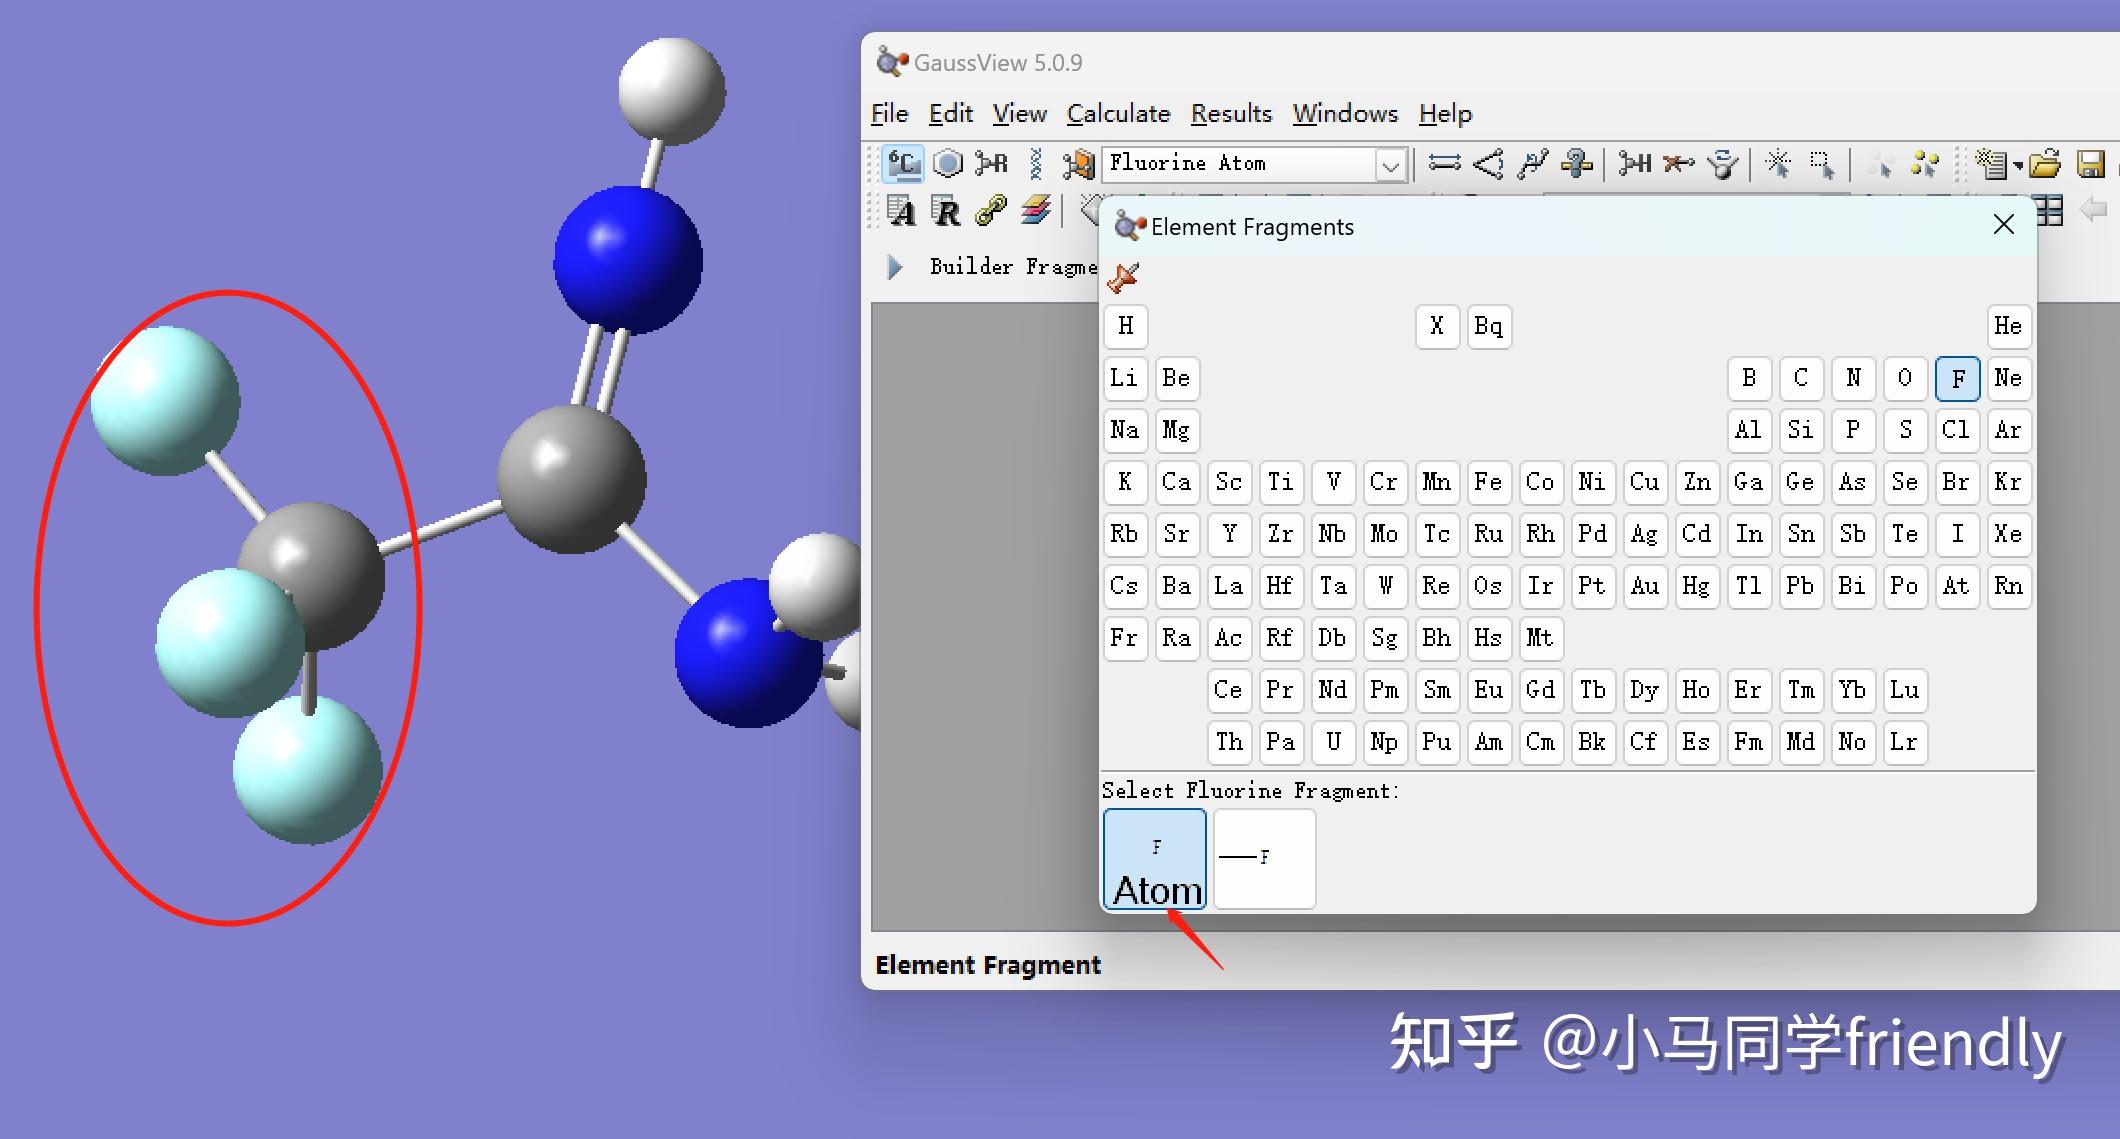
Task: Choose the Pt element button
Action: coord(1593,586)
